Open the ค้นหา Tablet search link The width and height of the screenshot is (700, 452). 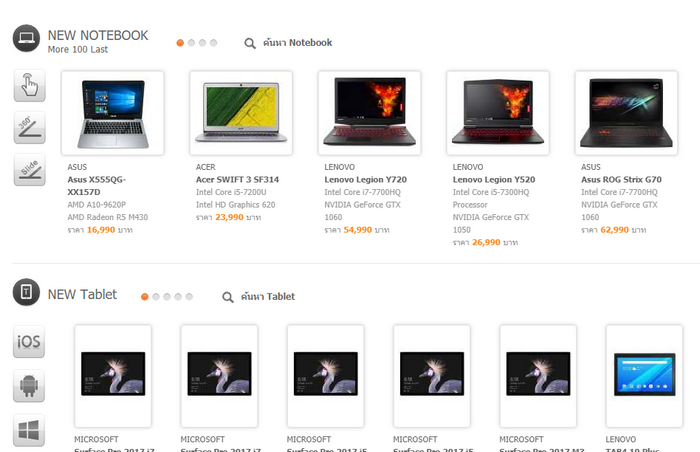click(268, 297)
